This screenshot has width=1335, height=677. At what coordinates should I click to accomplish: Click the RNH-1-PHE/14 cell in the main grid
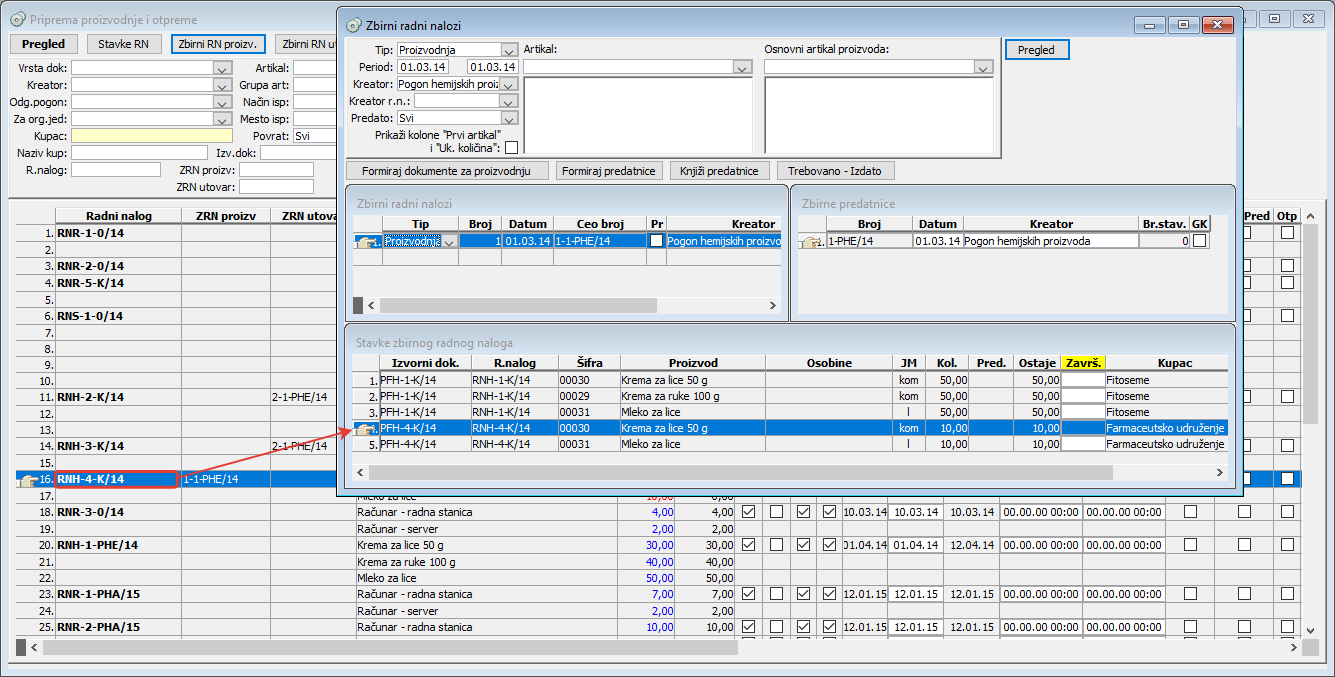118,545
